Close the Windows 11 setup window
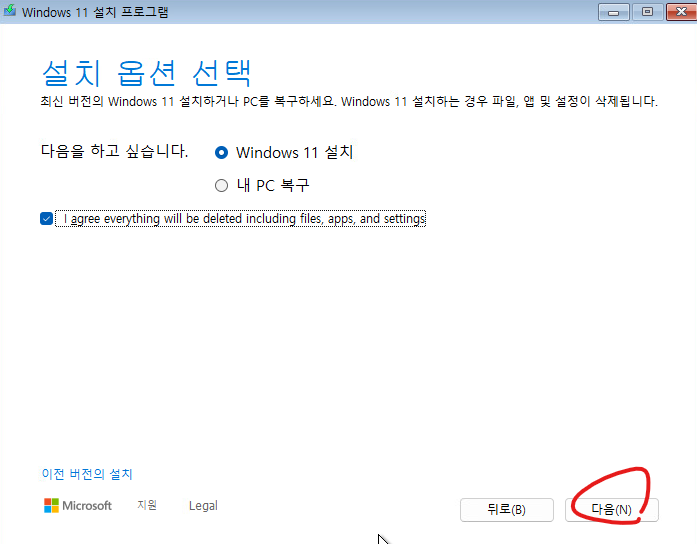The height and width of the screenshot is (544, 697). pyautogui.click(x=681, y=12)
